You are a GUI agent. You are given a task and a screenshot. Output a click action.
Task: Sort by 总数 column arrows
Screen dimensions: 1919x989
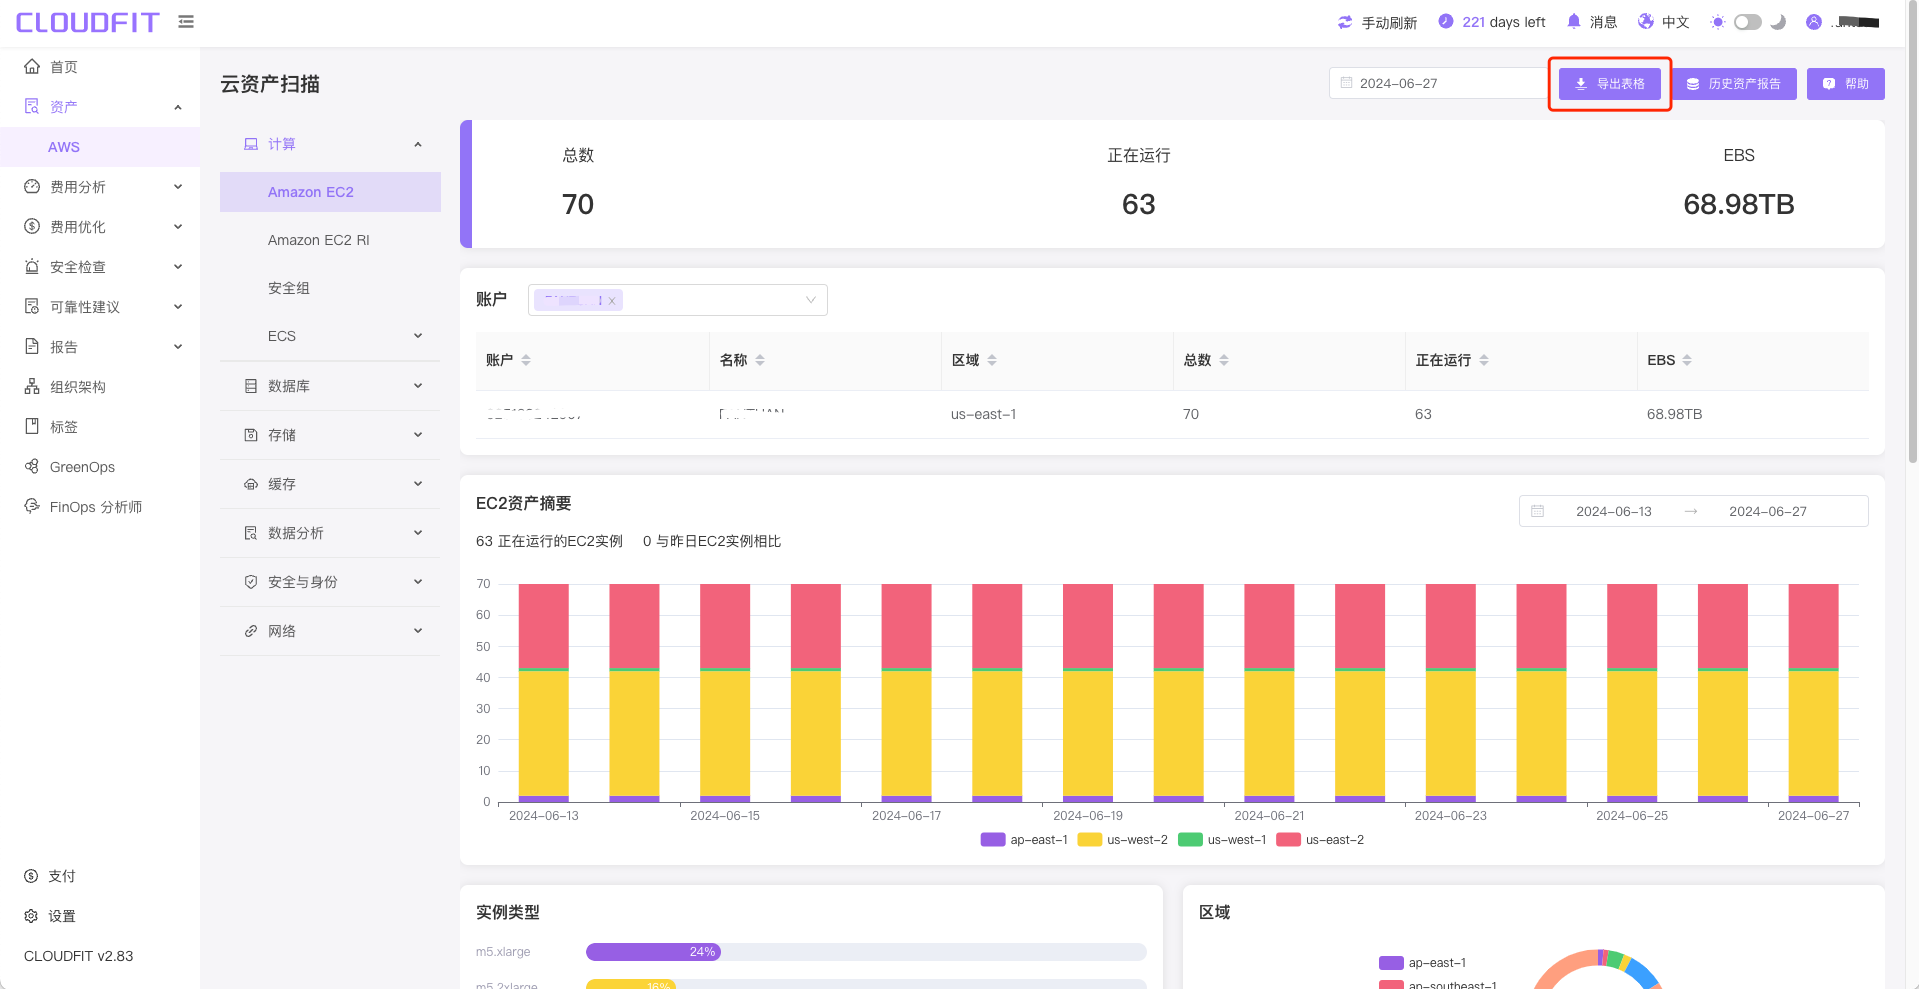(x=1224, y=360)
